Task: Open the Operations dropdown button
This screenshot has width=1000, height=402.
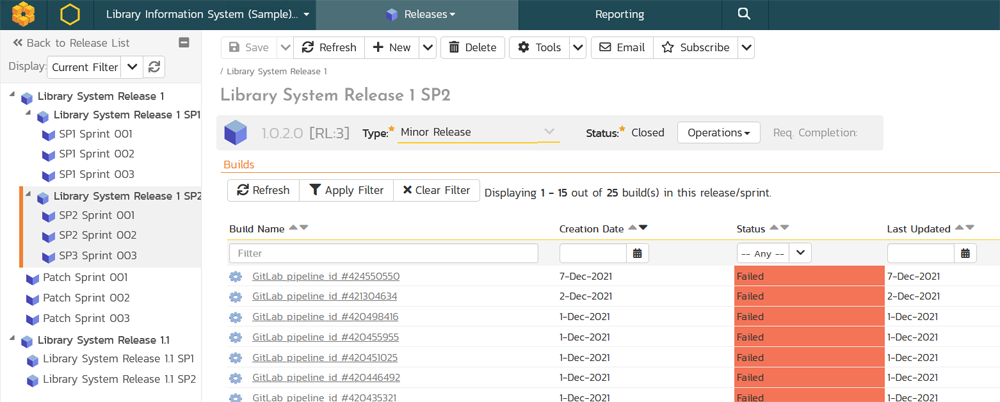Action: point(718,133)
